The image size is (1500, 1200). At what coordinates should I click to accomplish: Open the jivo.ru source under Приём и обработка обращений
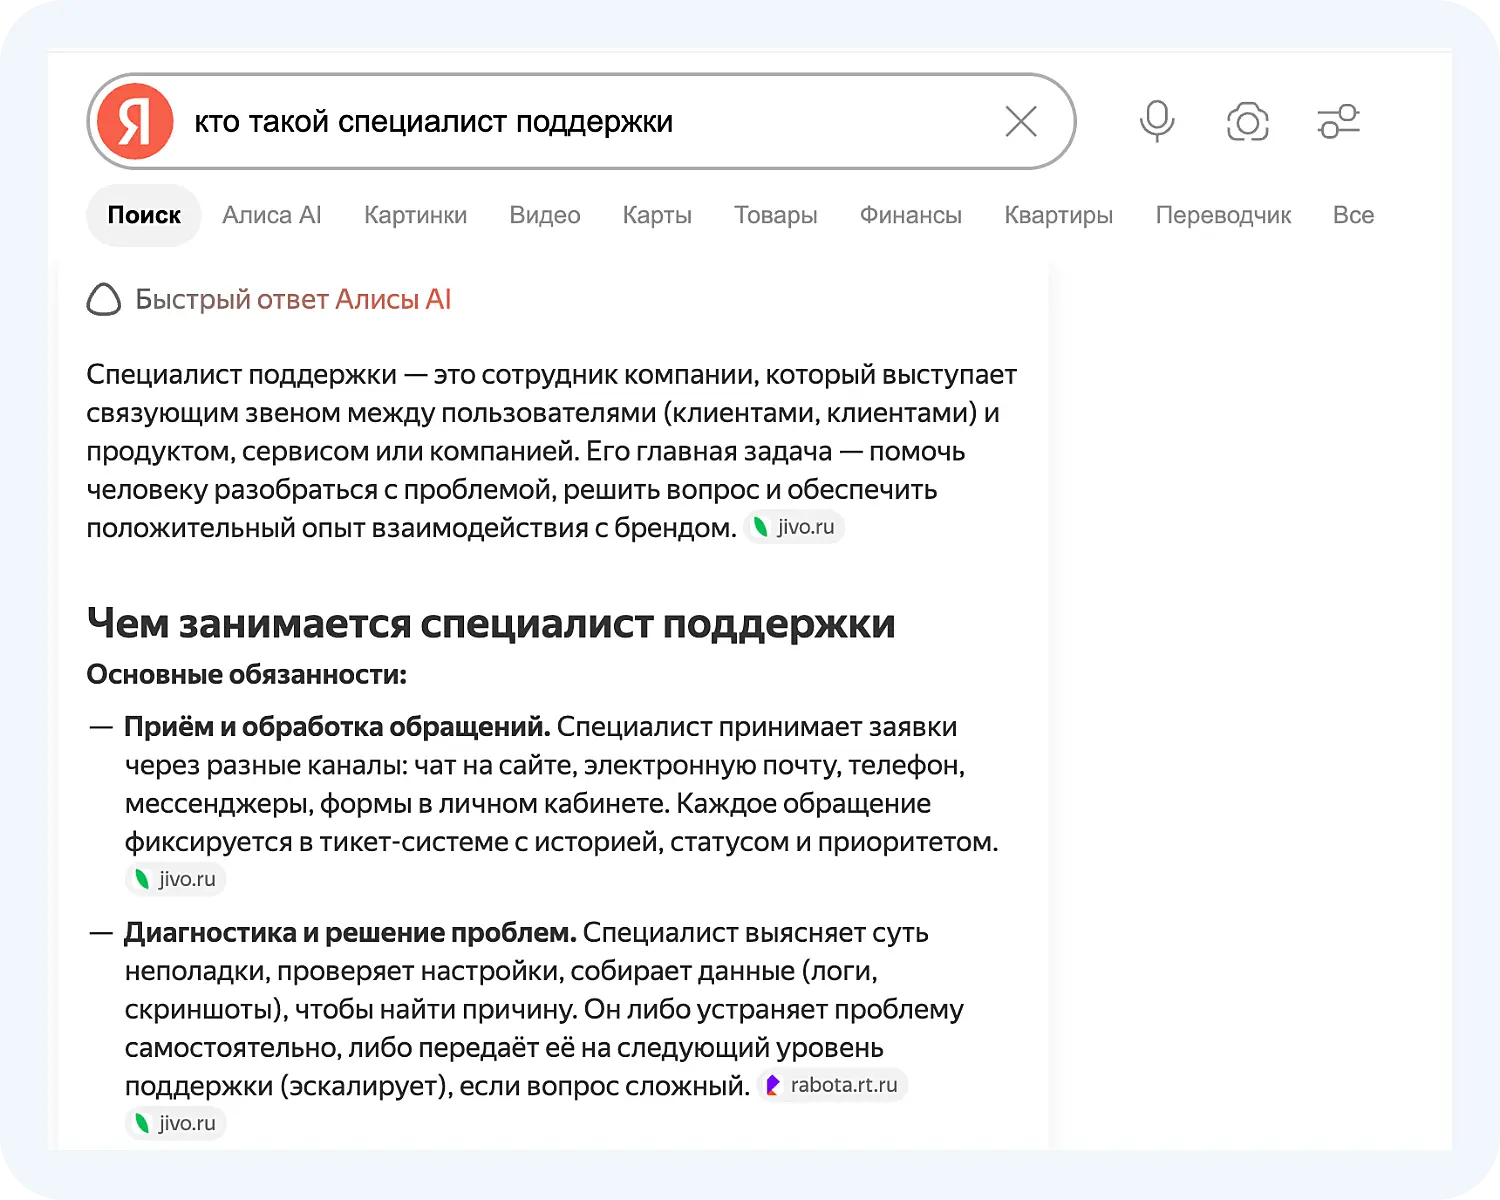coord(176,879)
